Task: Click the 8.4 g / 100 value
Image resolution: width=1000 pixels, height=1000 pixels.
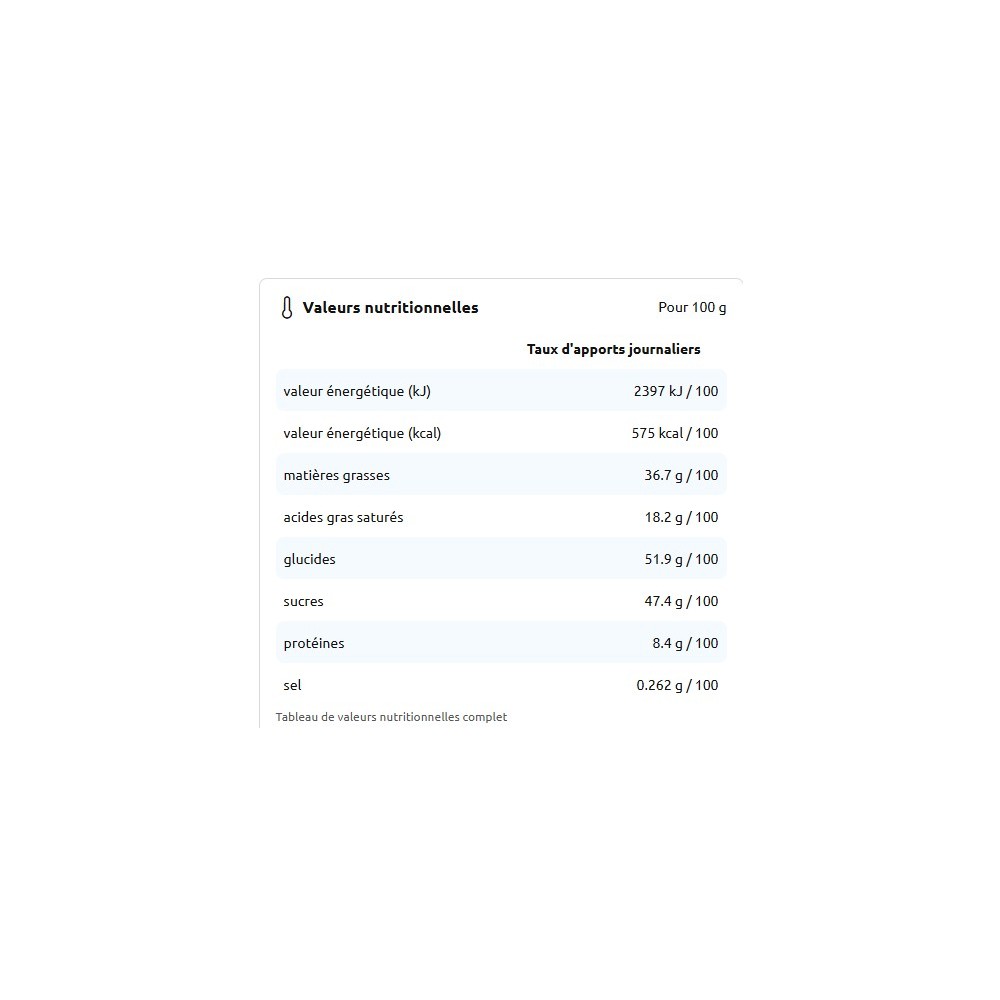Action: pos(685,643)
